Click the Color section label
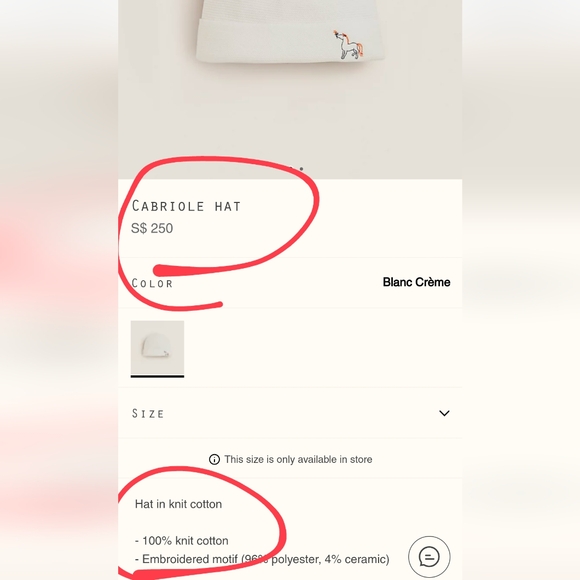This screenshot has width=580, height=580. [152, 283]
